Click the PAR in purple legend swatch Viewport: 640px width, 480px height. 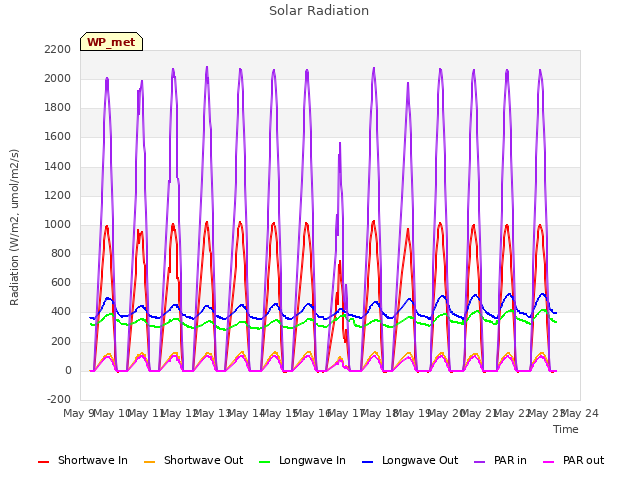point(480,462)
